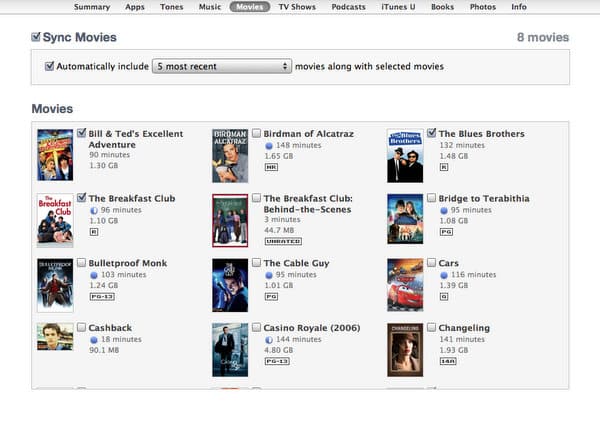This screenshot has width=600, height=427.
Task: Check the Cars movie
Action: (431, 262)
